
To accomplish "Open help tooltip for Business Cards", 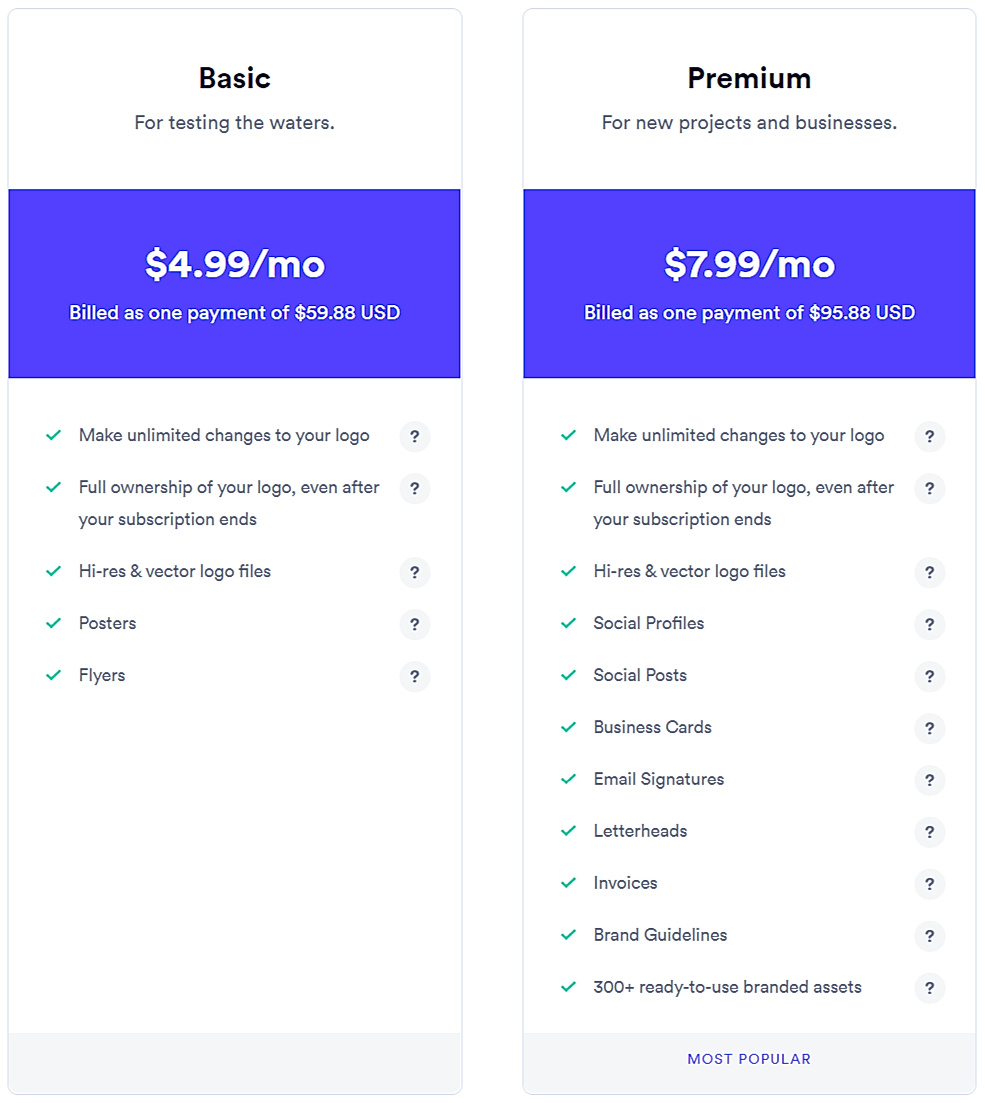I will pyautogui.click(x=930, y=728).
